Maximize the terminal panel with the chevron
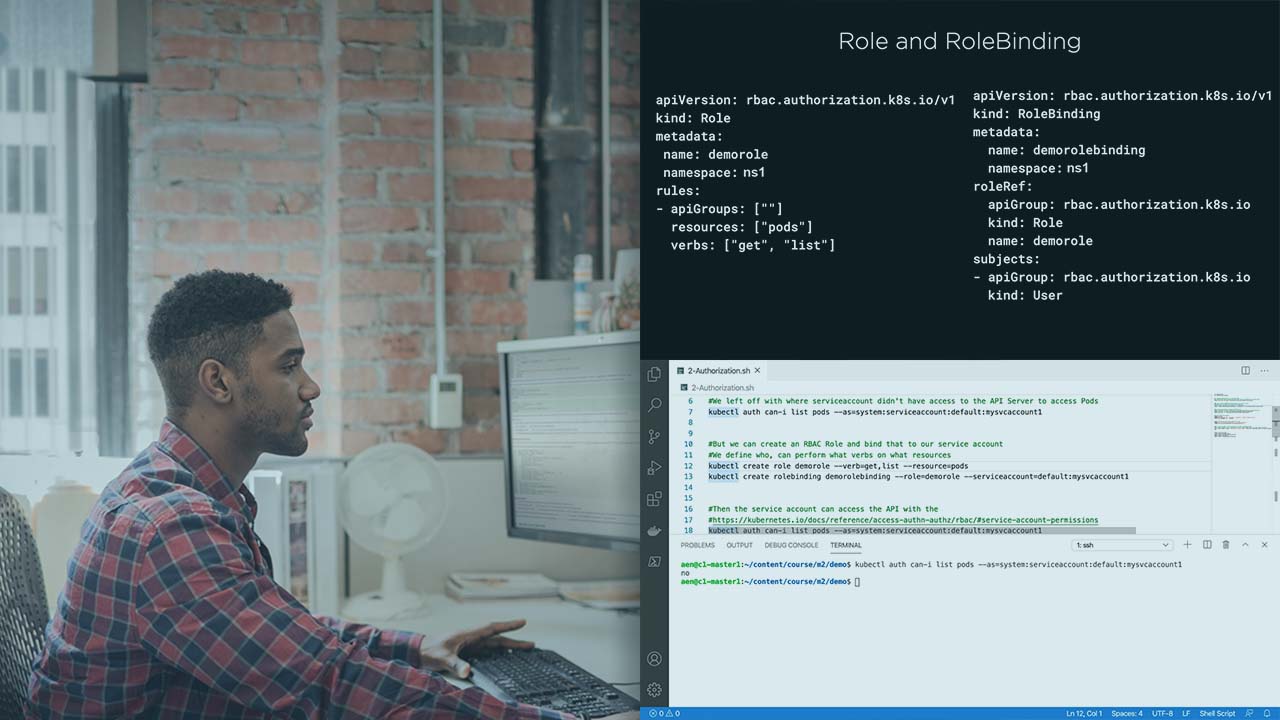The height and width of the screenshot is (720, 1280). (1245, 545)
